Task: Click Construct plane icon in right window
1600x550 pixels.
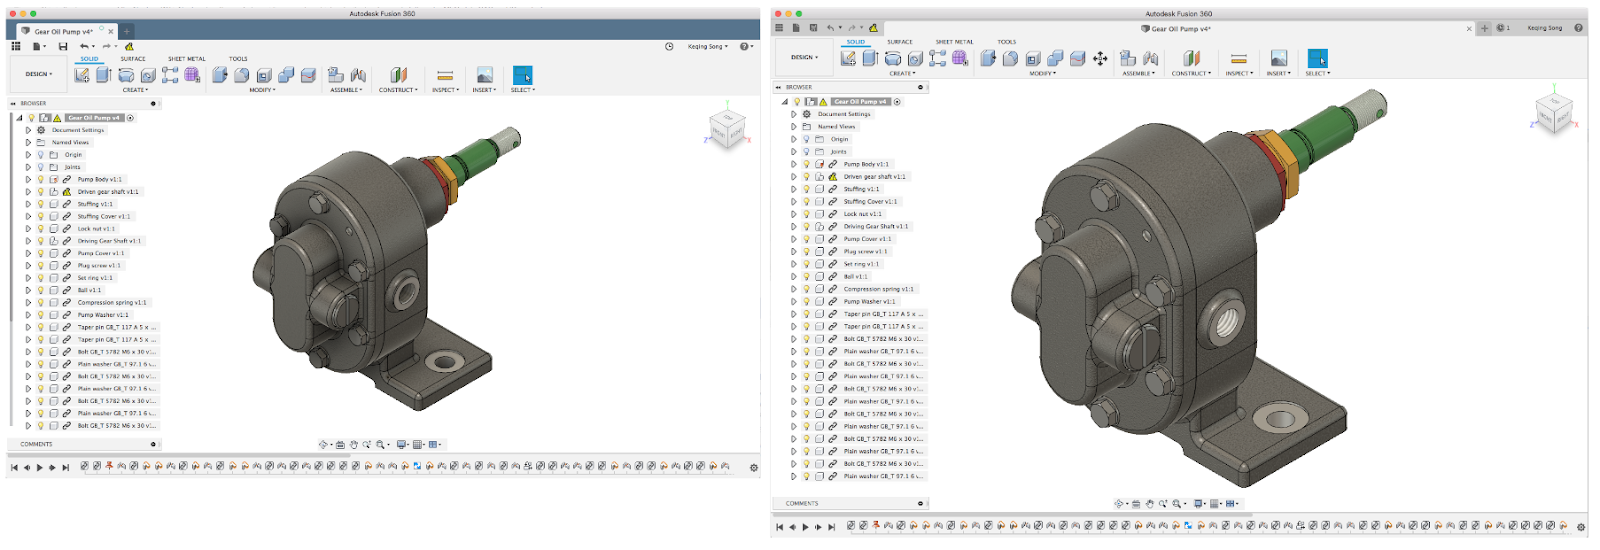Action: click(x=1191, y=59)
